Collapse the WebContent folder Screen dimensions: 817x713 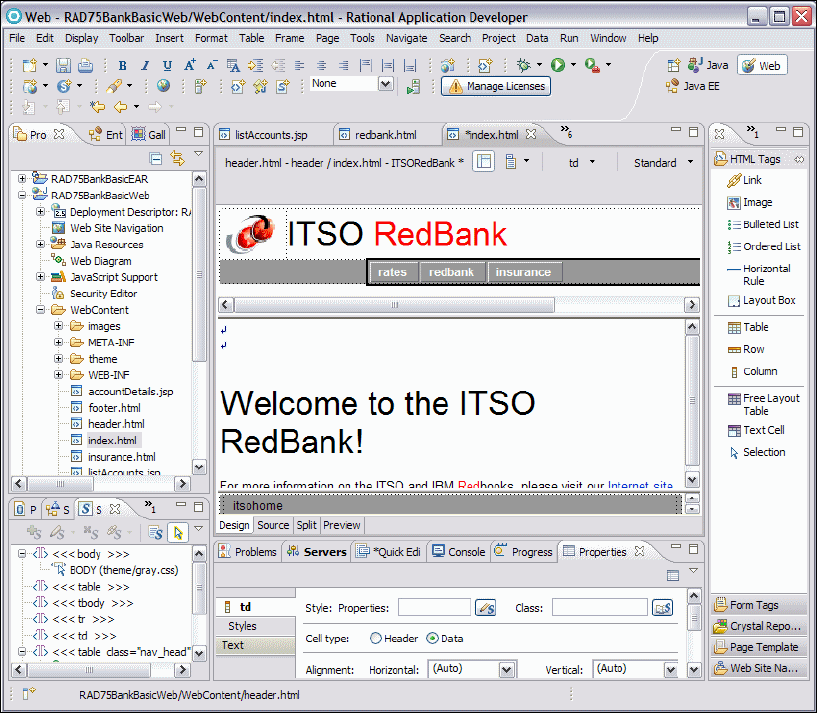40,310
